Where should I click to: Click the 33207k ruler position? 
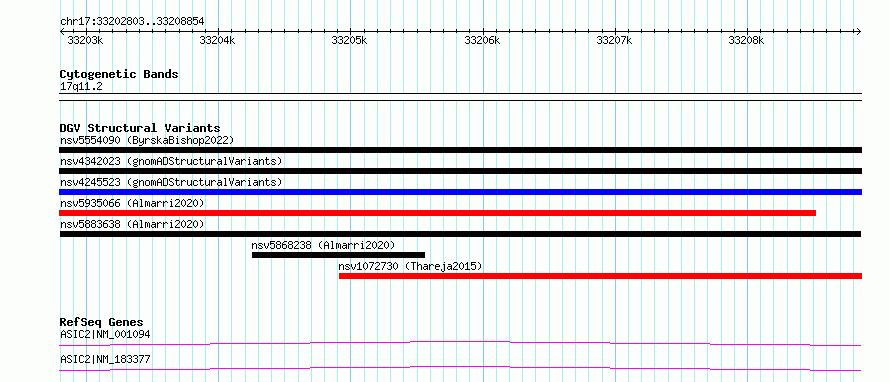(x=615, y=40)
